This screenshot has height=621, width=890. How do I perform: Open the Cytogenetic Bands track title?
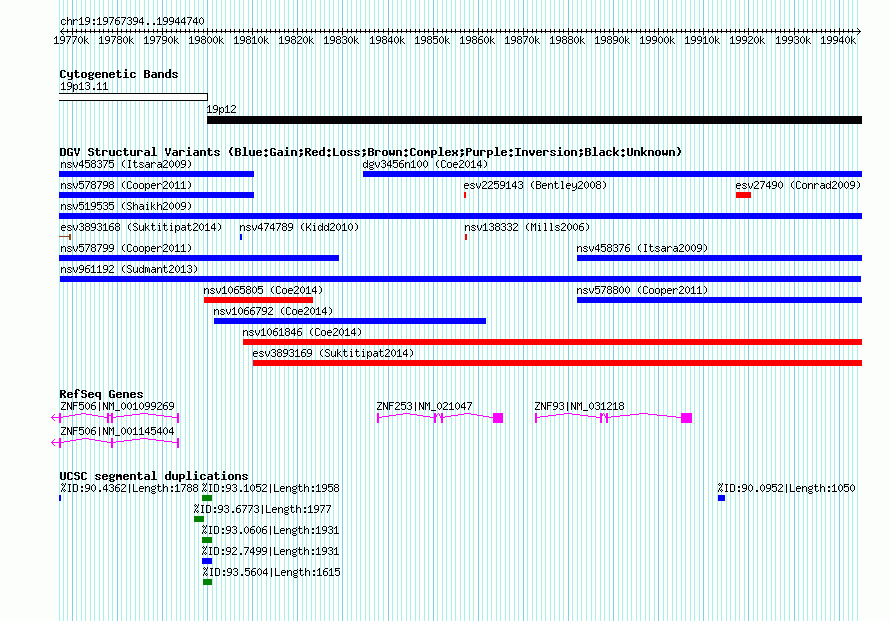(119, 74)
